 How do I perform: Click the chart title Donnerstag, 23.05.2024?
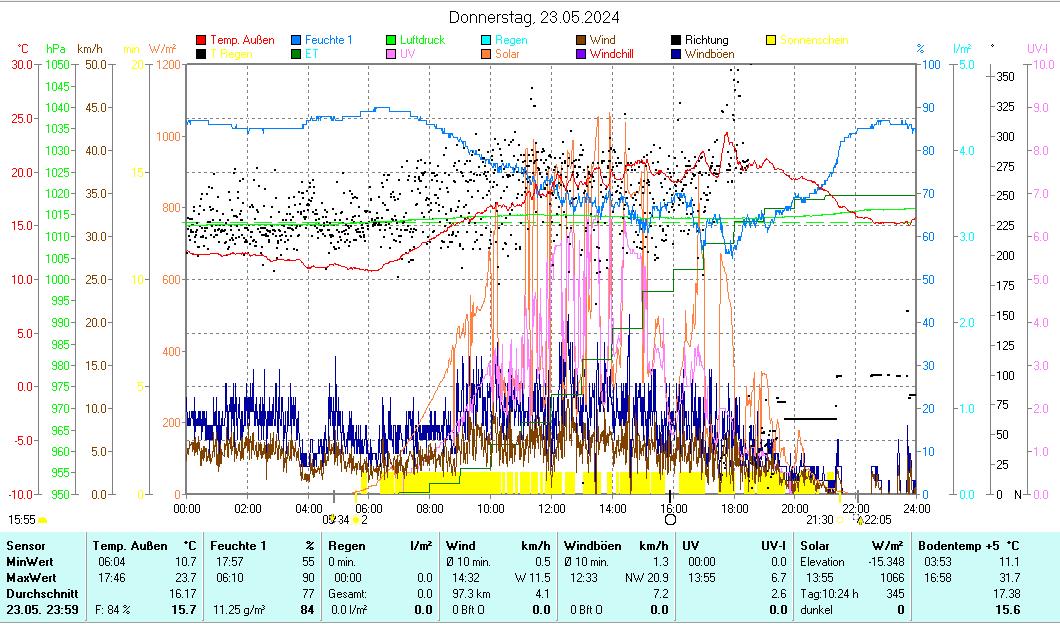(x=533, y=17)
